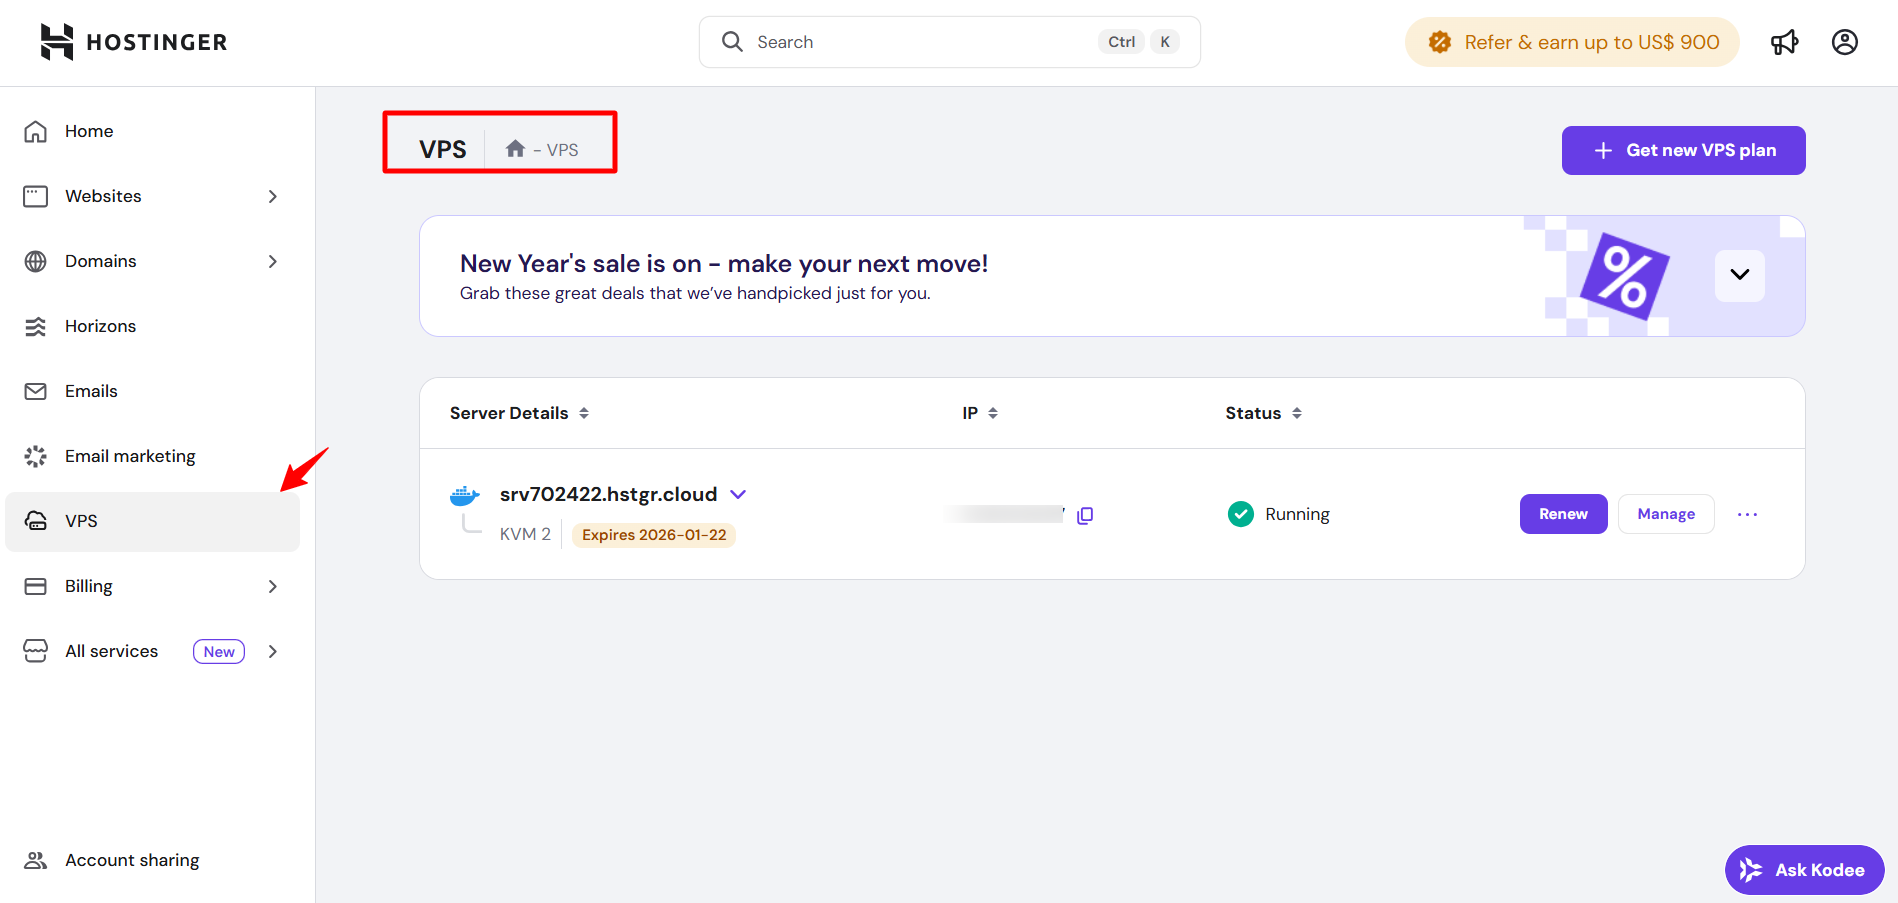Click the VPS breadcrumb text

(562, 150)
